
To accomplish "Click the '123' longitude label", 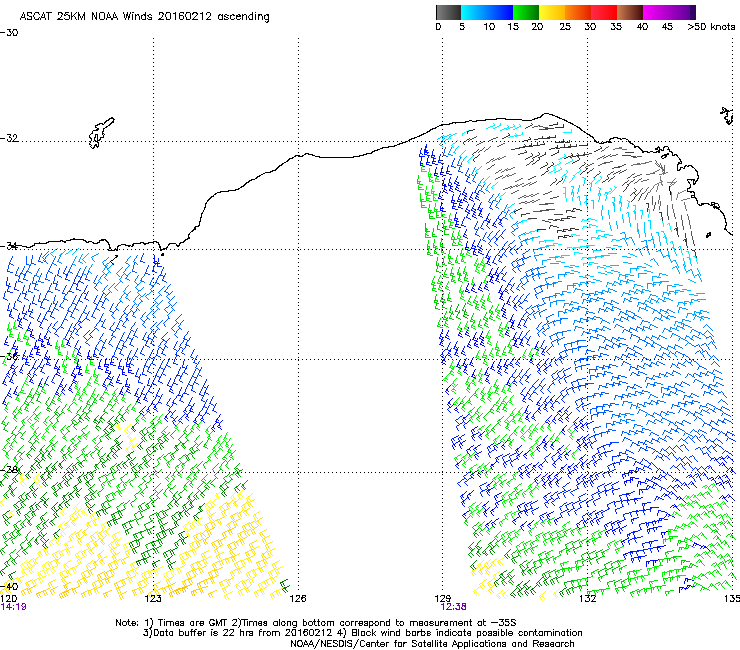I will pos(153,599).
